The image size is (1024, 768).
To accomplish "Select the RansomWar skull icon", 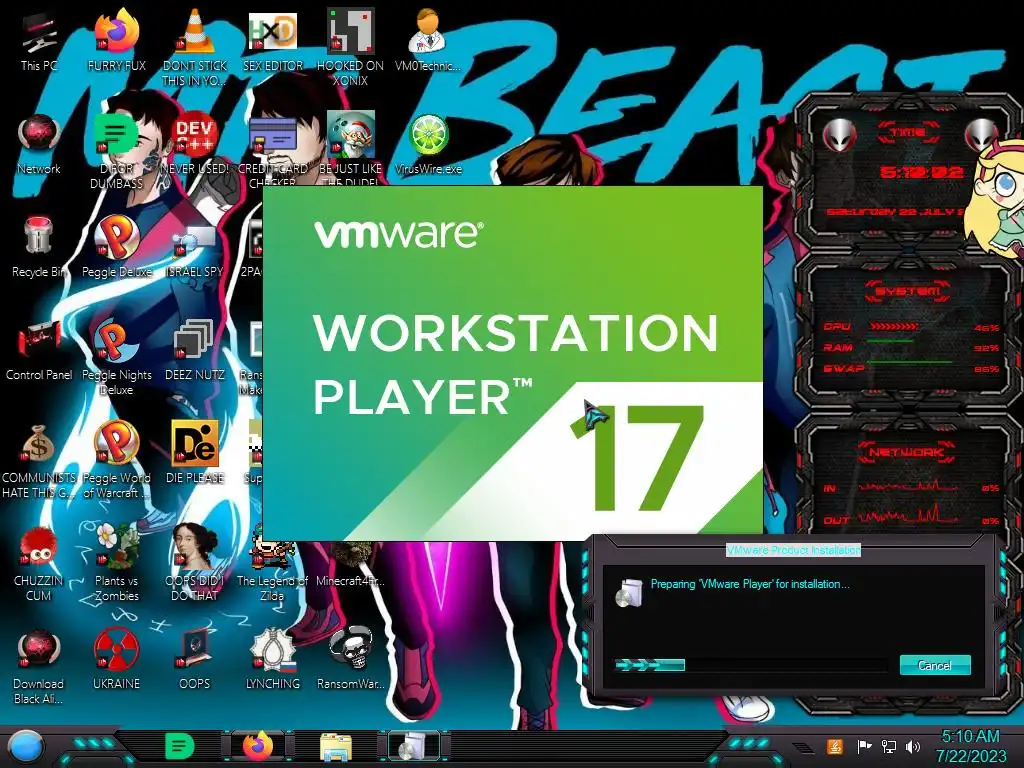I will 350,660.
